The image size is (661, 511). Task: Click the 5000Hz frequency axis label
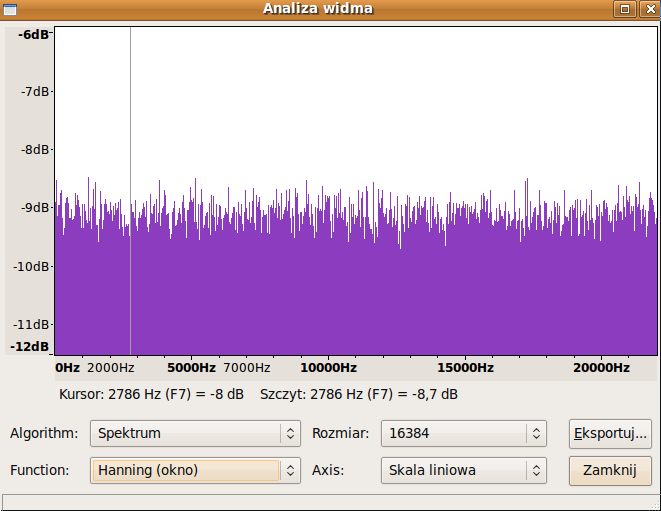coord(191,368)
